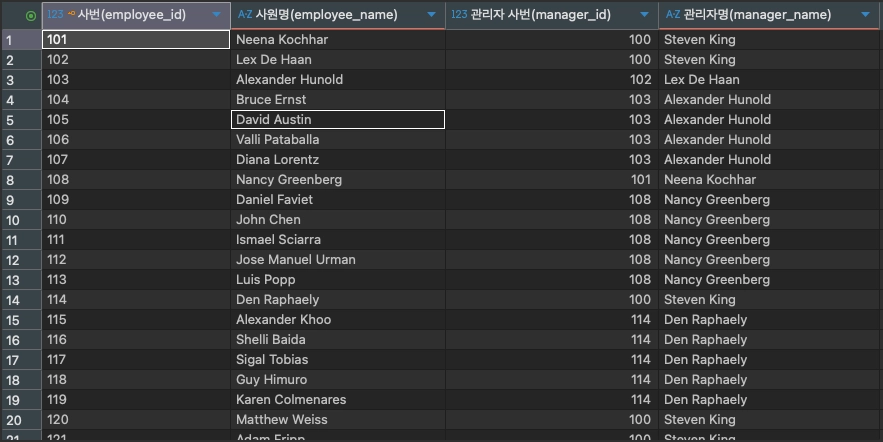Open the employee_id column filter dropdown
The height and width of the screenshot is (442, 883).
(216, 15)
